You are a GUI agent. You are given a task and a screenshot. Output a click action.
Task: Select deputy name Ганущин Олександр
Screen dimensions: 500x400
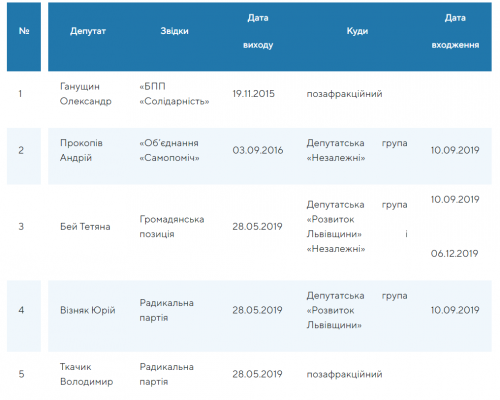86,94
